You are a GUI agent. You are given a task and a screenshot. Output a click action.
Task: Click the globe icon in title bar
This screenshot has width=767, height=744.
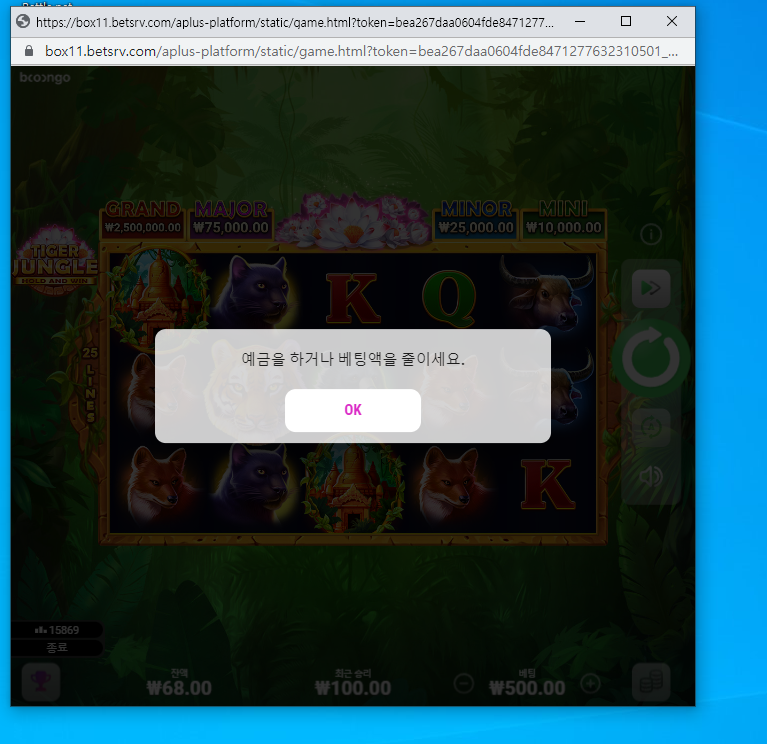23,22
